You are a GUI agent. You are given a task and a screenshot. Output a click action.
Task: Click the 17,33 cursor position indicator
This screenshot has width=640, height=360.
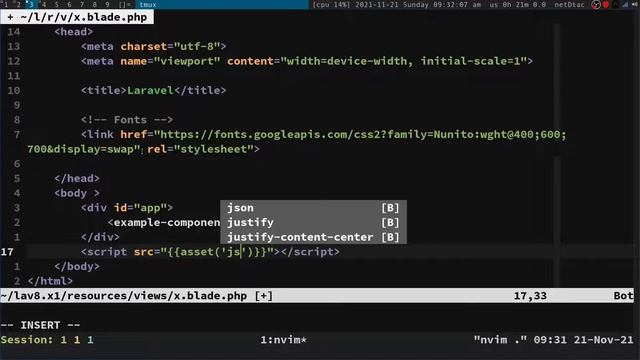tap(530, 296)
